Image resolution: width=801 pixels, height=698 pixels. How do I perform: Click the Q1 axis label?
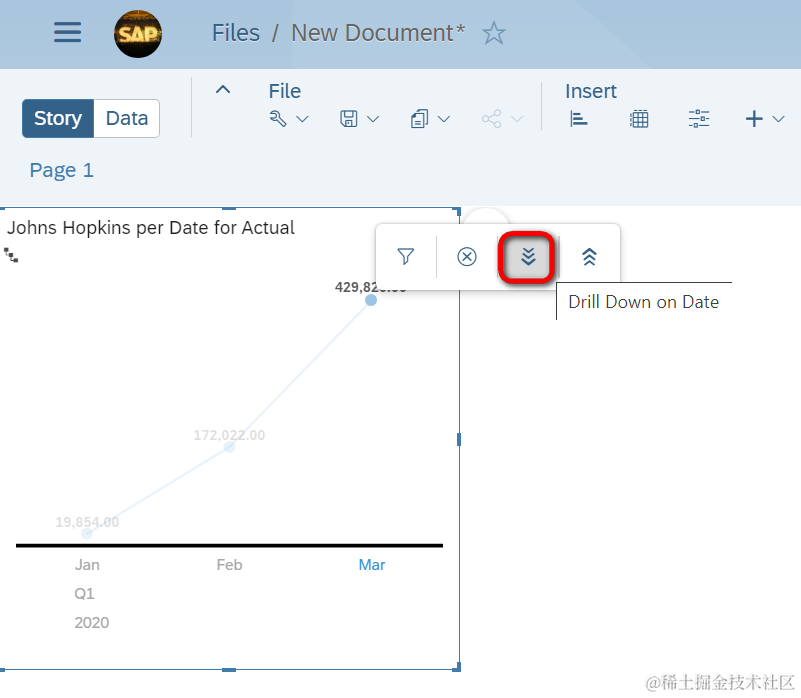[84, 594]
